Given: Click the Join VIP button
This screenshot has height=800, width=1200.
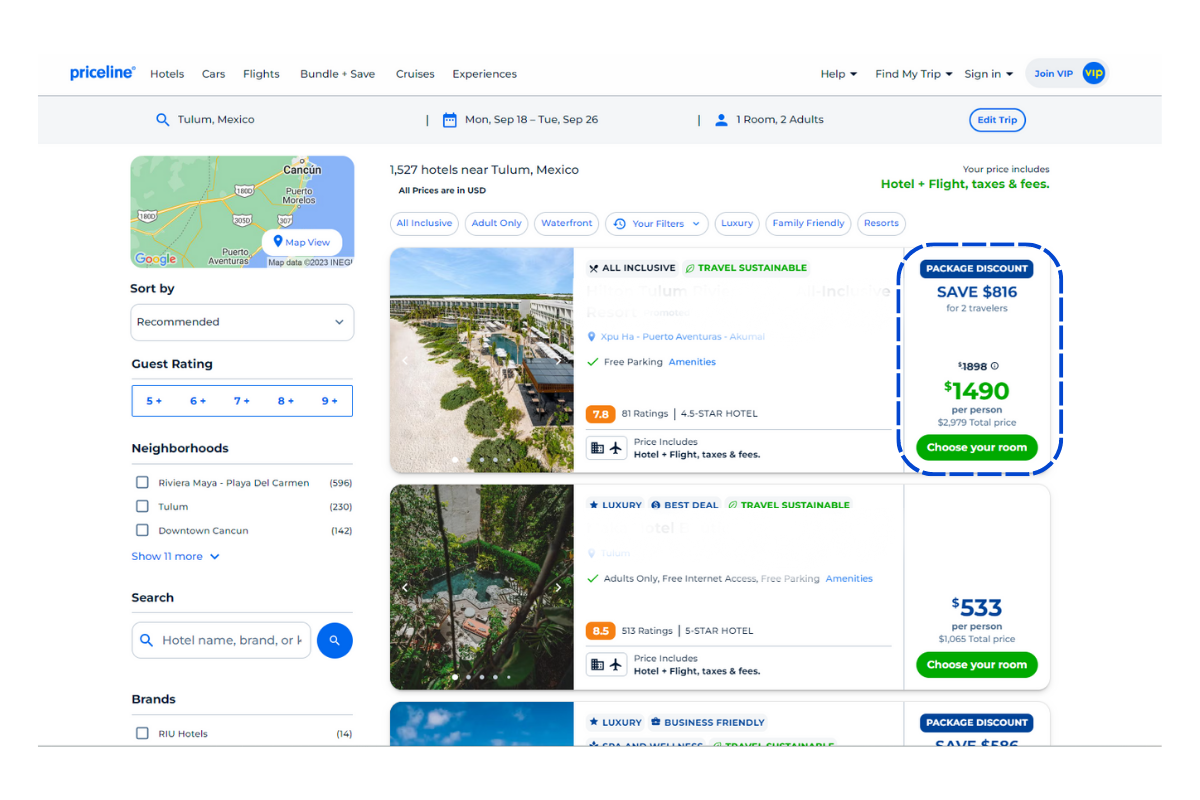Looking at the screenshot, I should [1067, 73].
